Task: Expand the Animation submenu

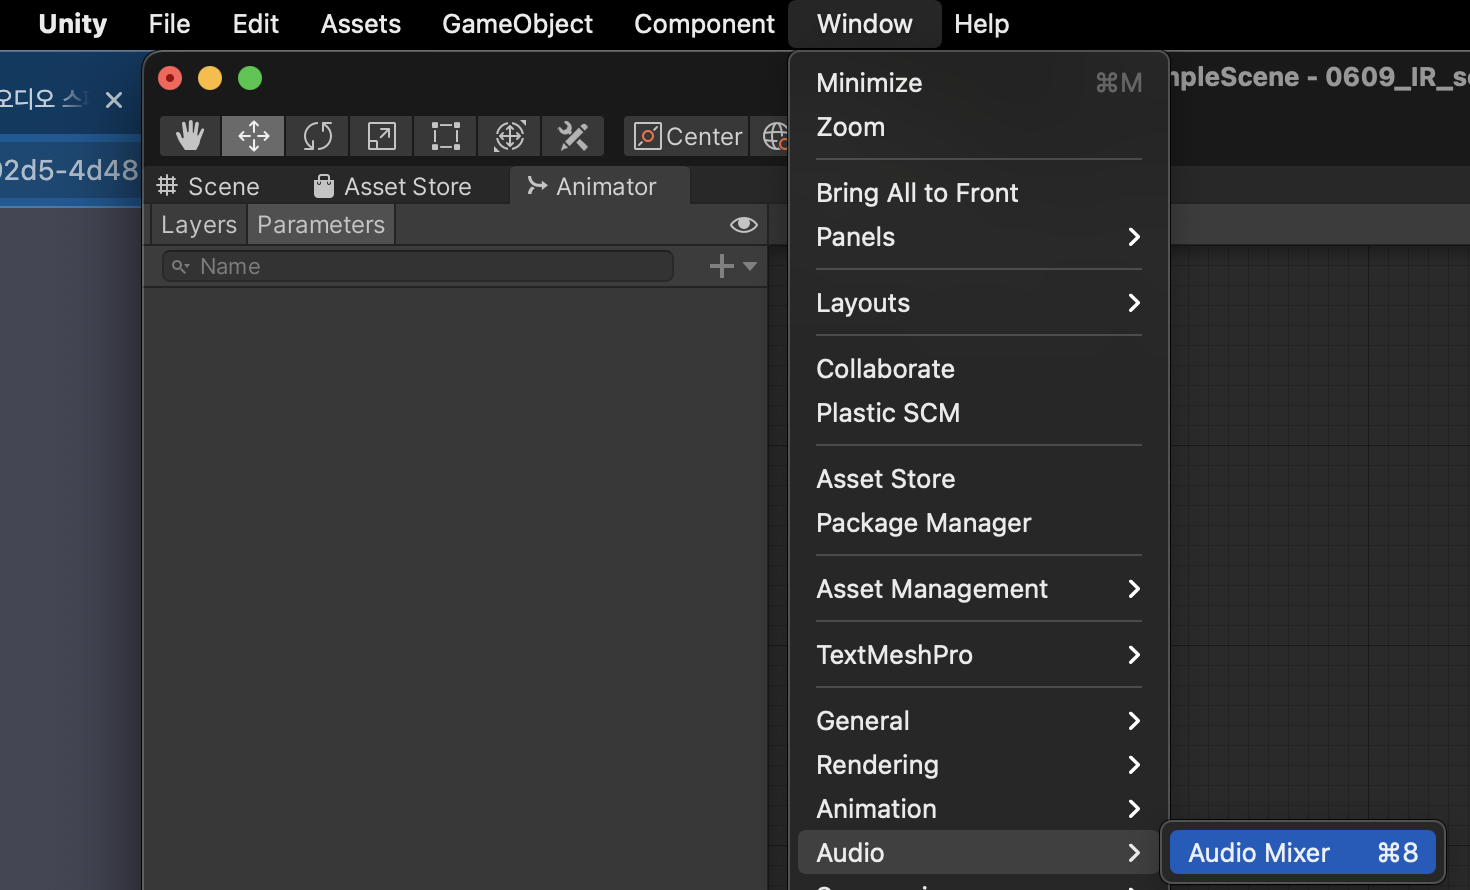Action: coord(979,809)
